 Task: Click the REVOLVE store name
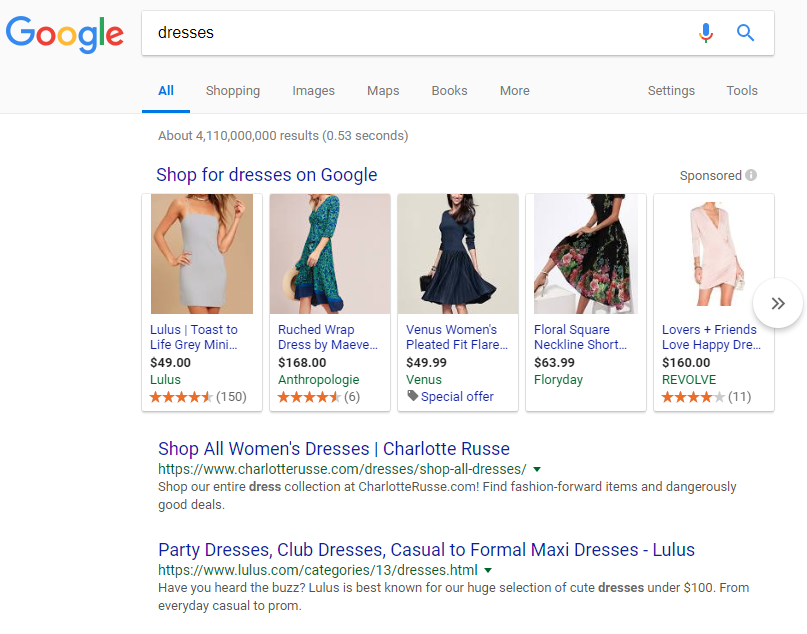click(x=689, y=380)
